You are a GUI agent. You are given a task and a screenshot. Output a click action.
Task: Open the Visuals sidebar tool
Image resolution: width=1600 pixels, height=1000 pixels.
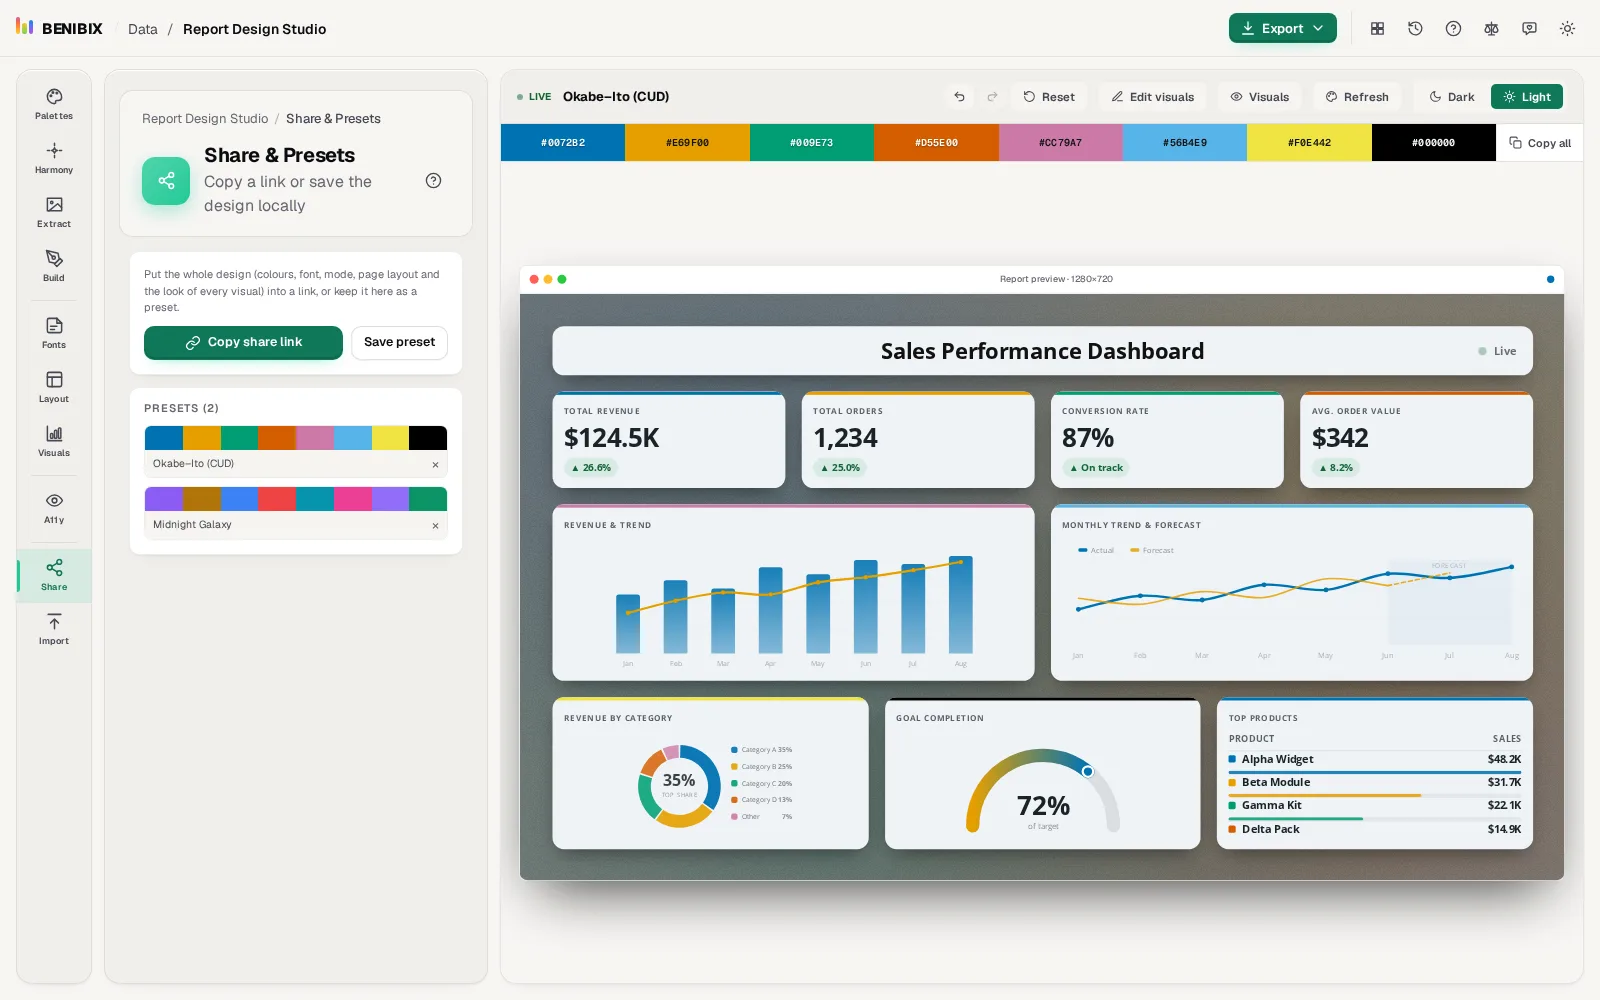[54, 441]
